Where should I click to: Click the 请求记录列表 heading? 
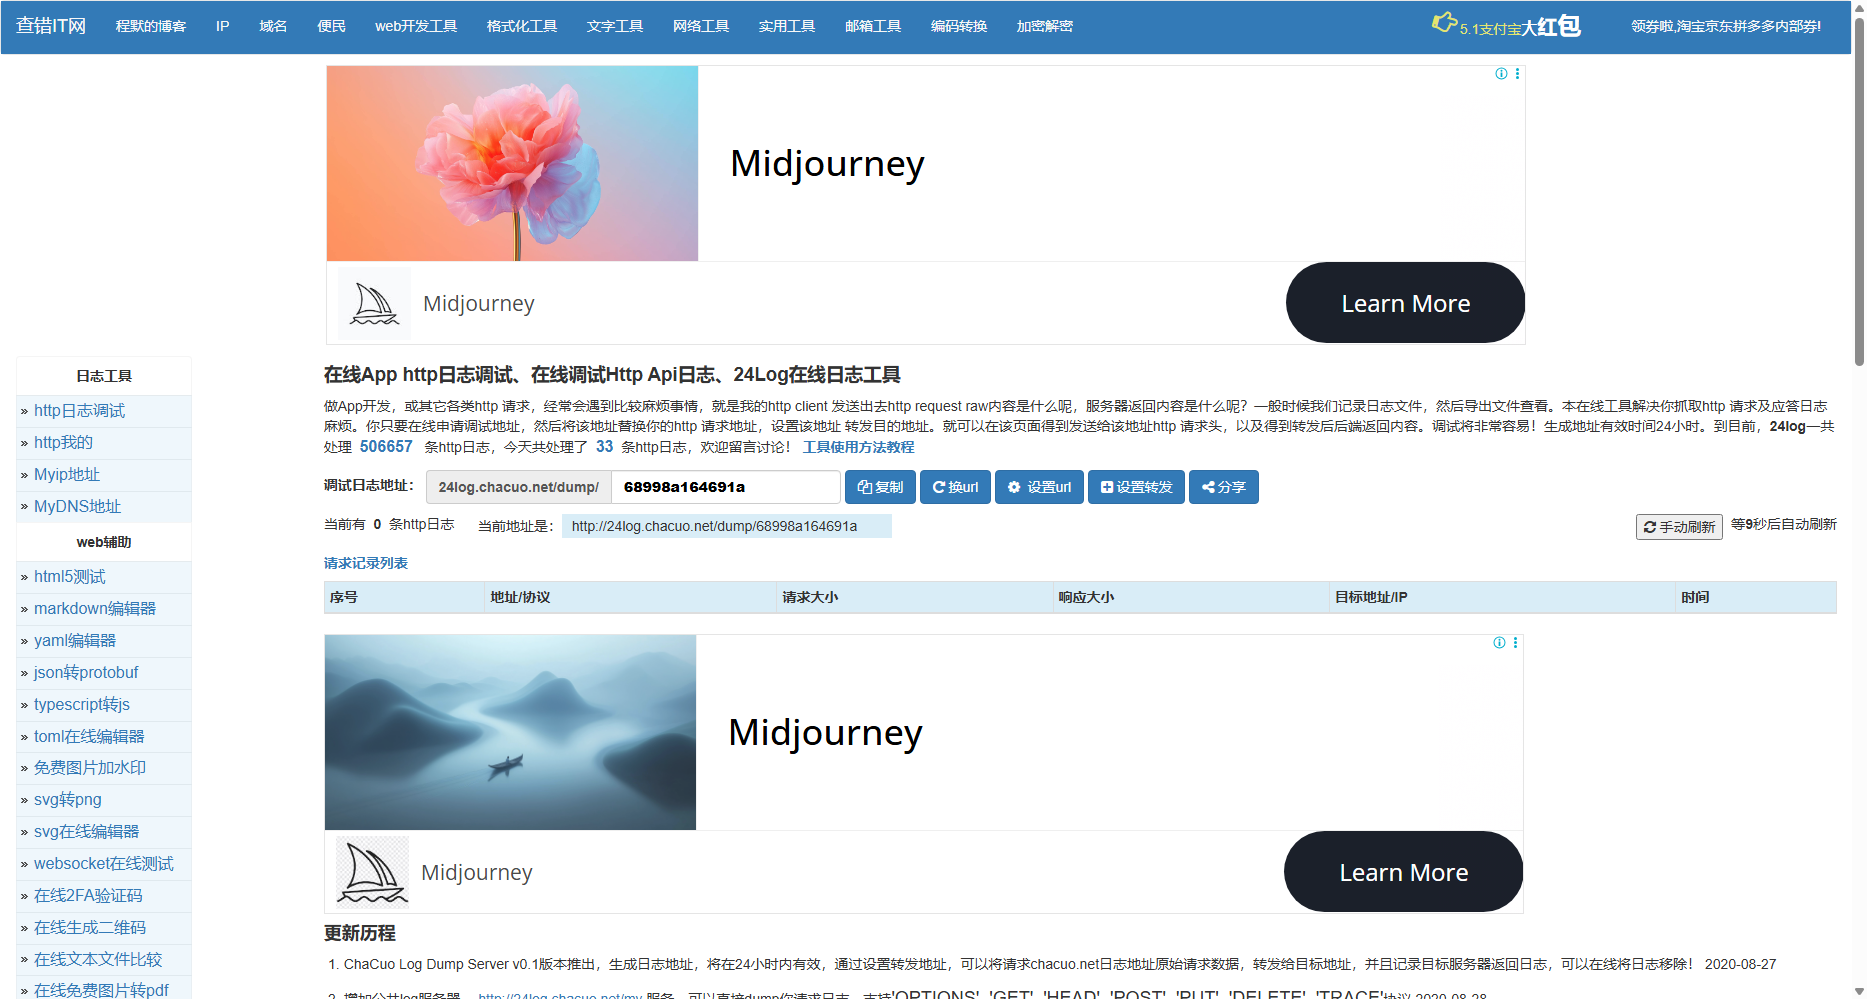coord(366,563)
